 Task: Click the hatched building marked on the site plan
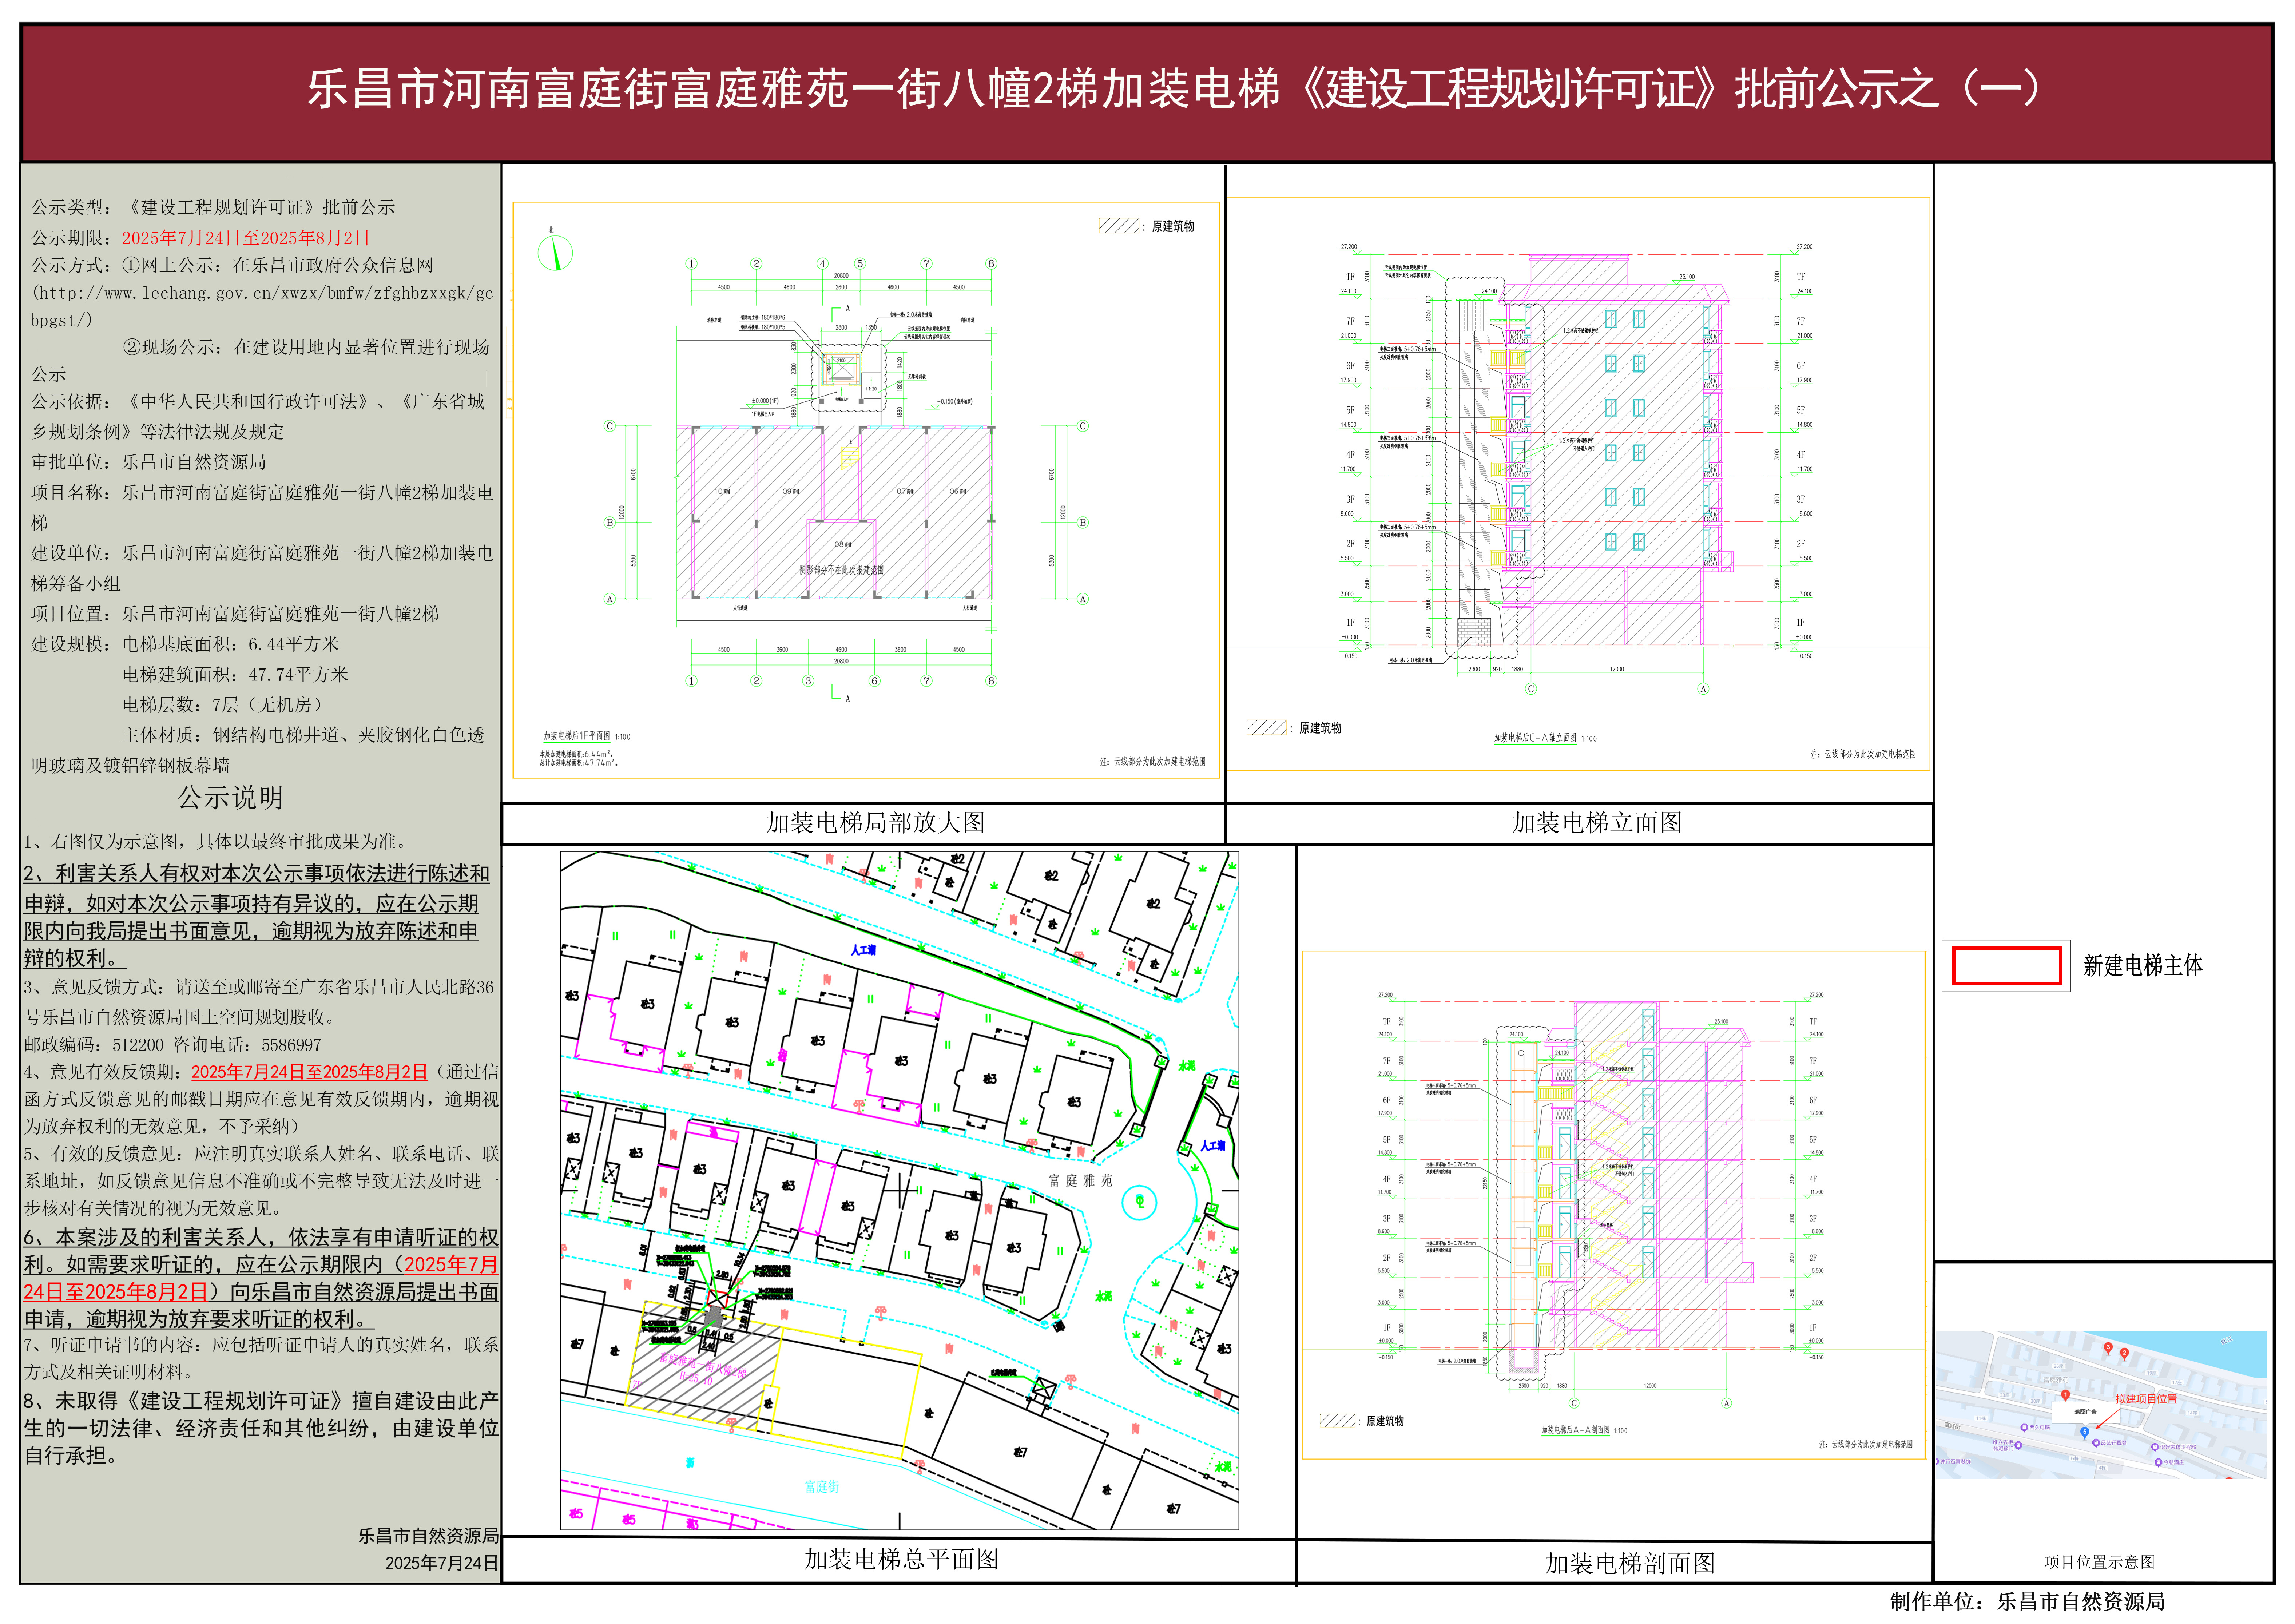[x=705, y=1352]
